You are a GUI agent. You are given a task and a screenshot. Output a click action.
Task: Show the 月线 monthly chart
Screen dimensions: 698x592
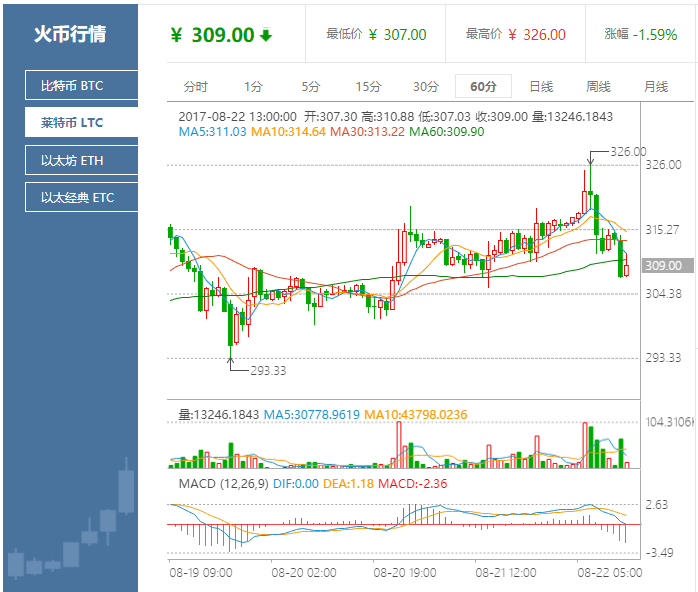(656, 86)
